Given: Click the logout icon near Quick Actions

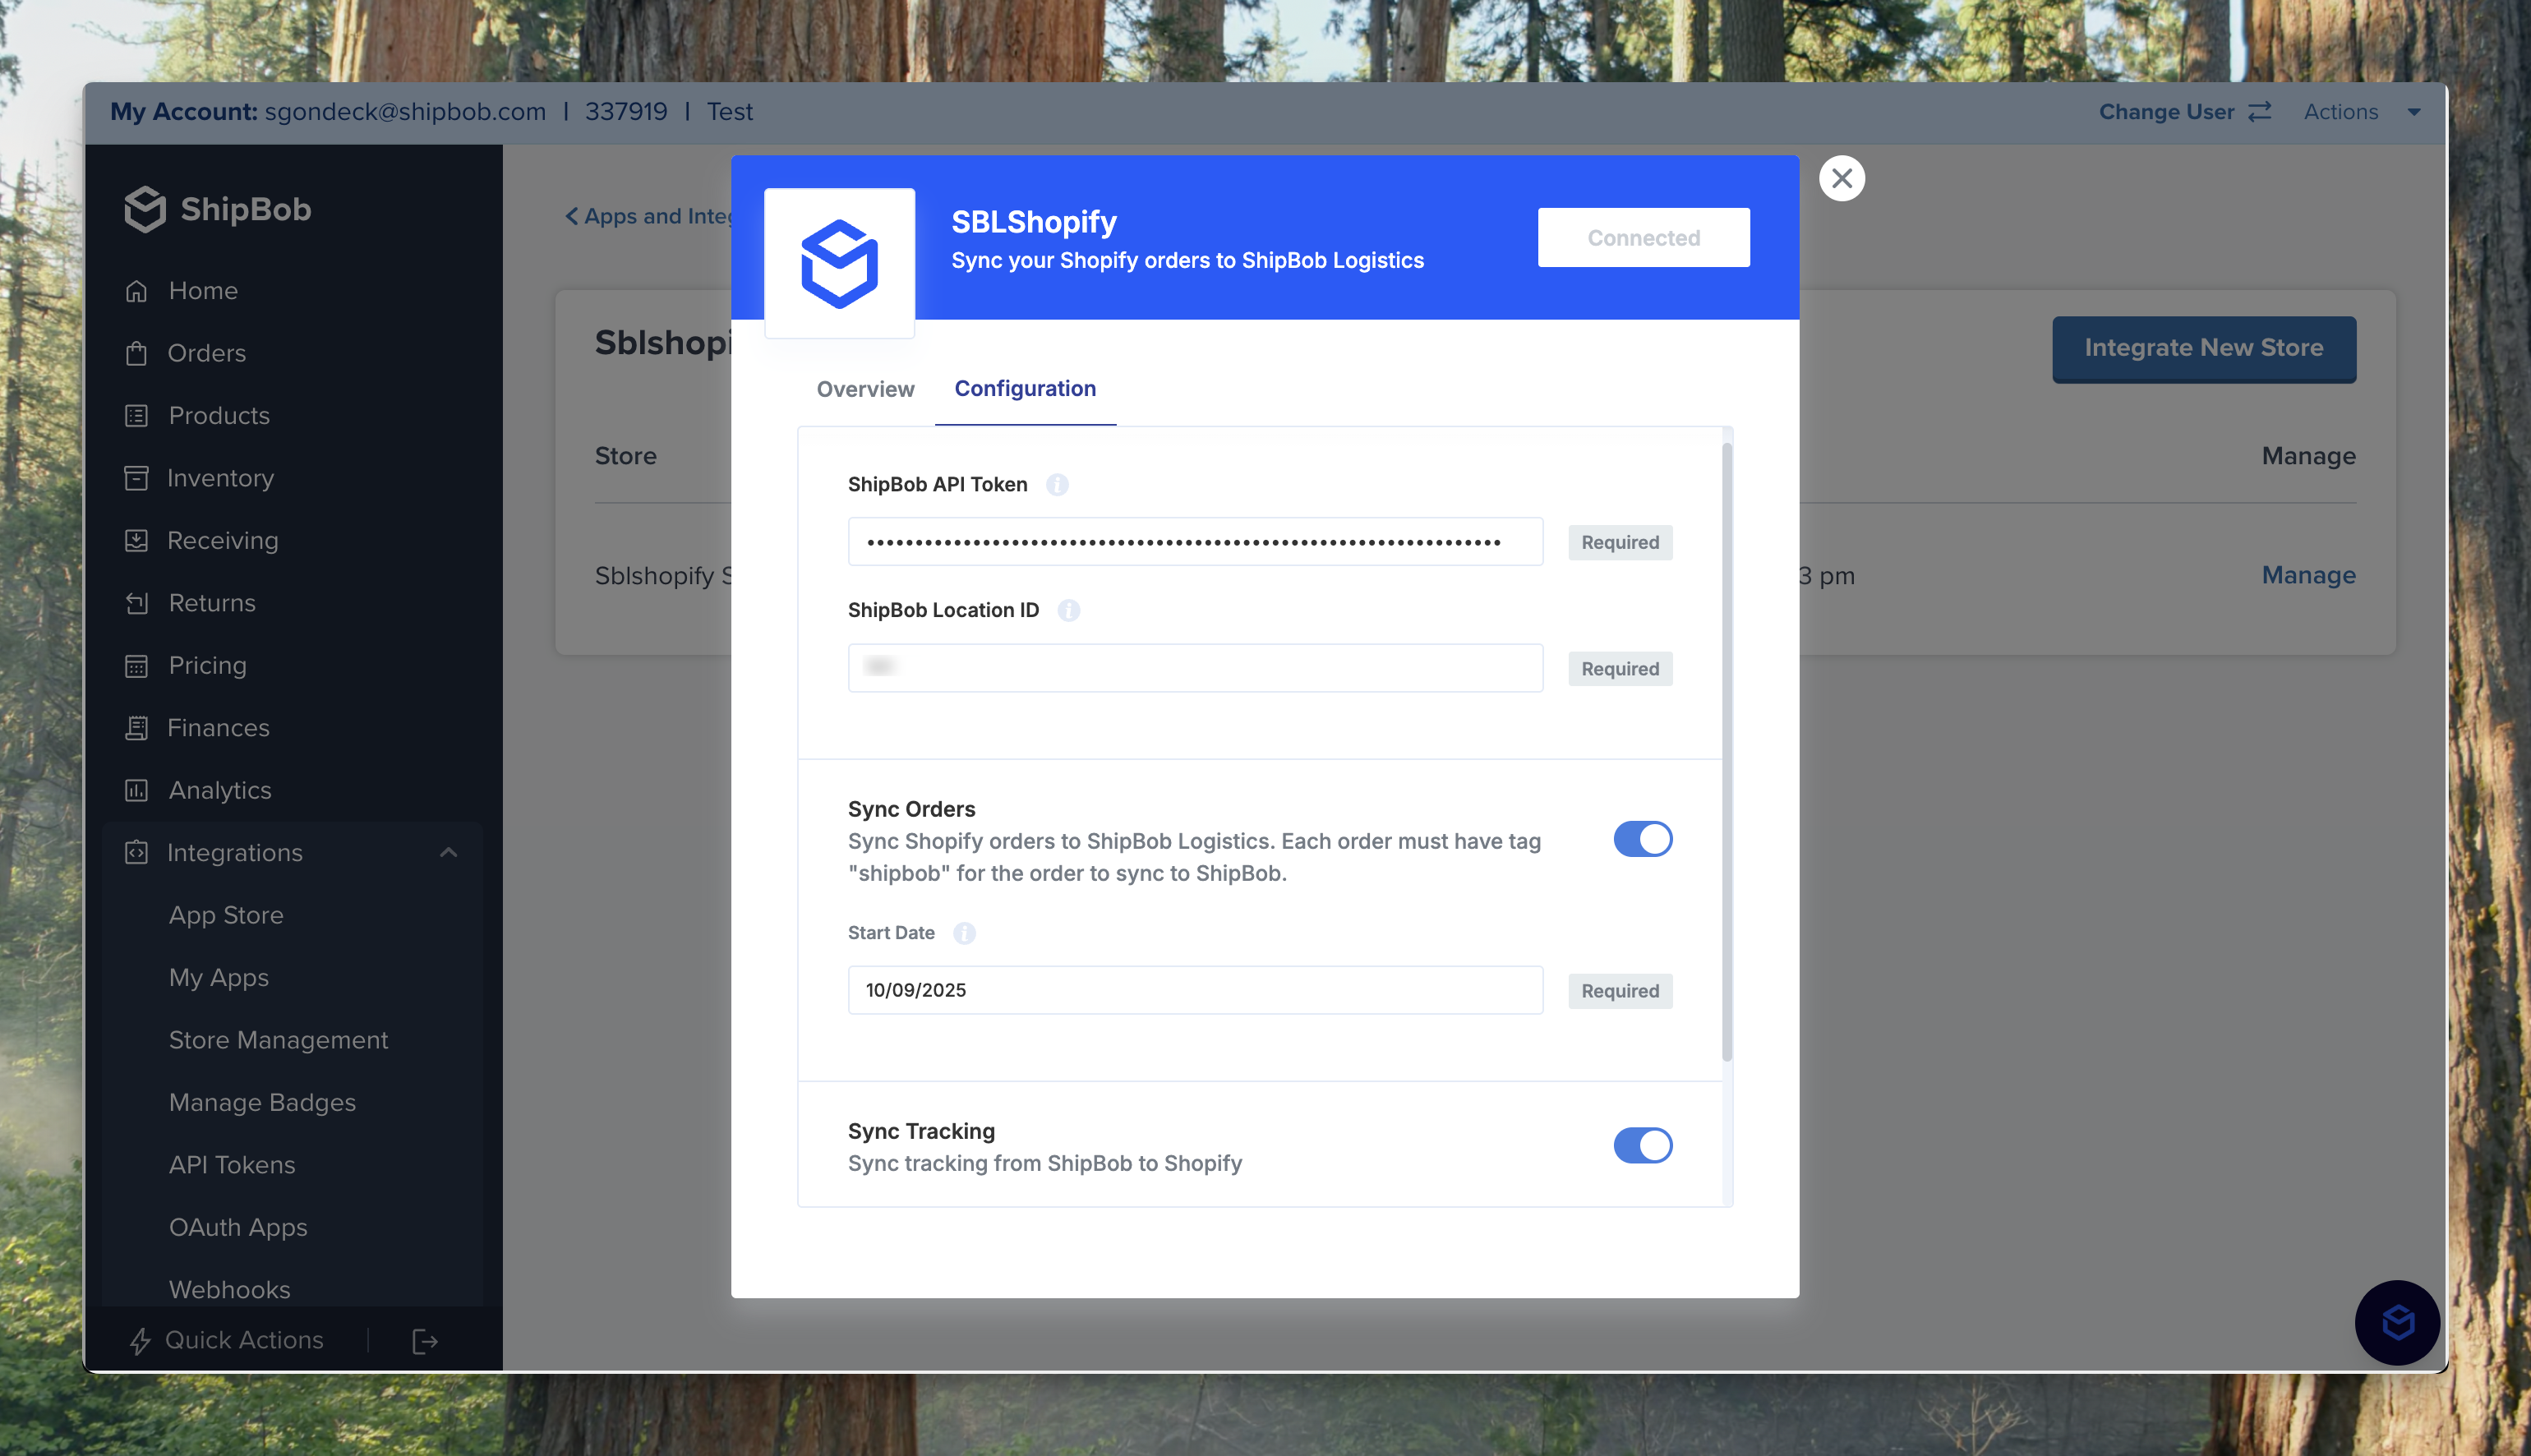Looking at the screenshot, I should 423,1340.
